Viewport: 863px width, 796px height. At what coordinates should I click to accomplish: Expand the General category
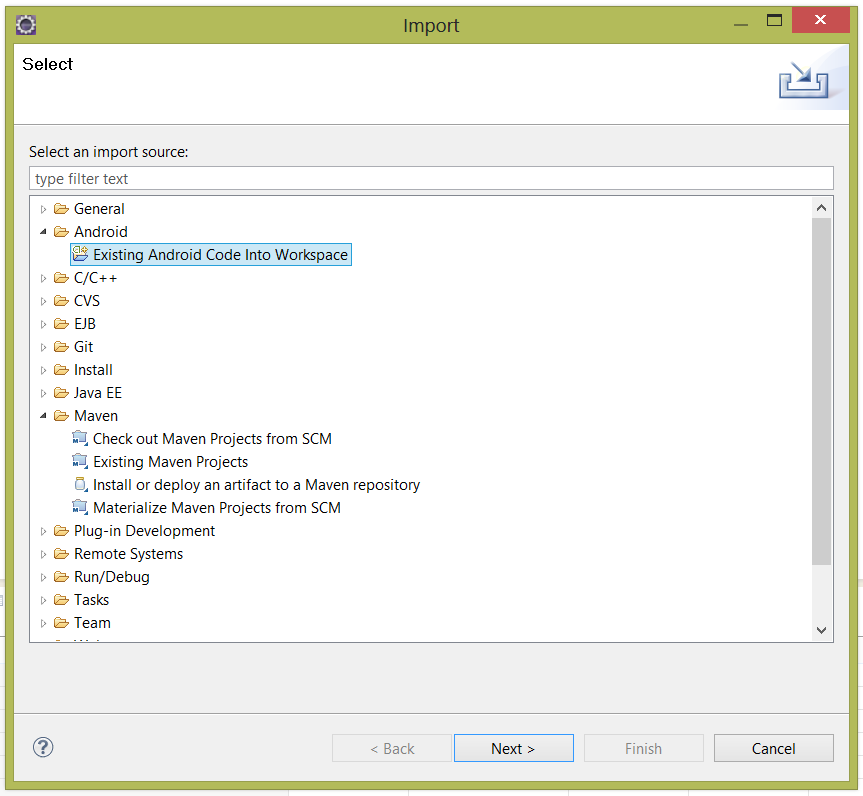[43, 209]
